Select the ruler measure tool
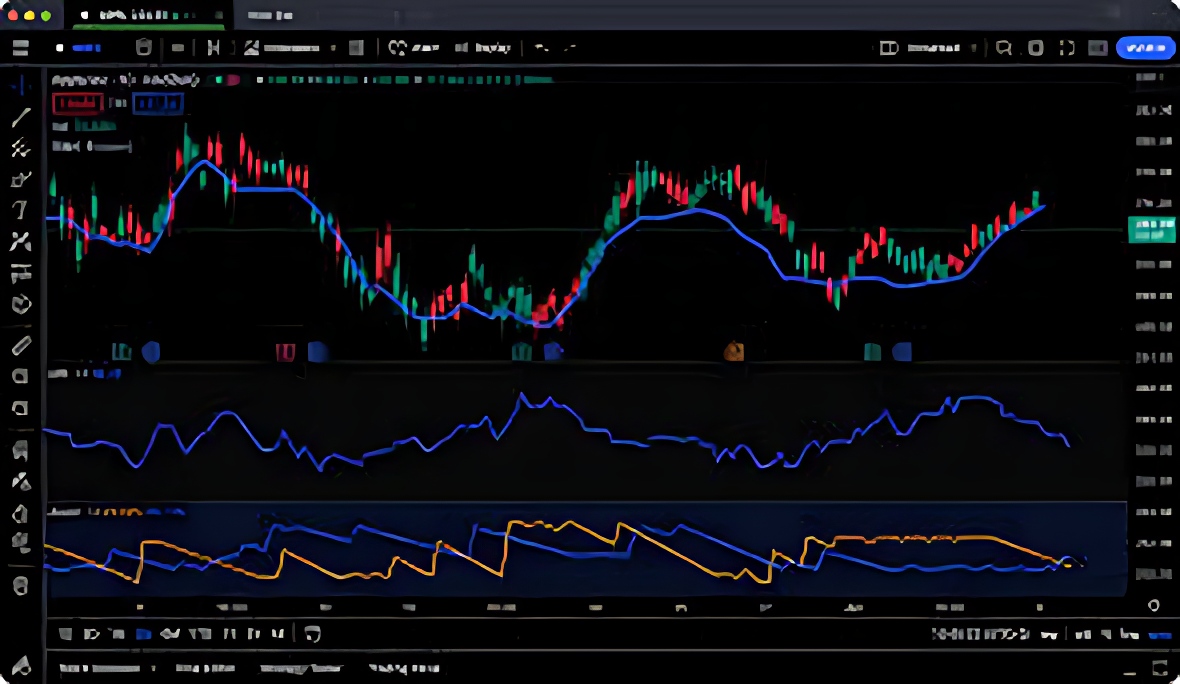This screenshot has width=1180, height=684. pos(20,346)
